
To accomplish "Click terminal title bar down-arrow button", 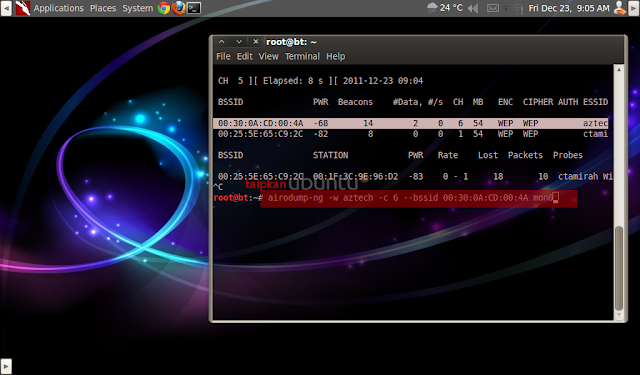I will tap(239, 42).
